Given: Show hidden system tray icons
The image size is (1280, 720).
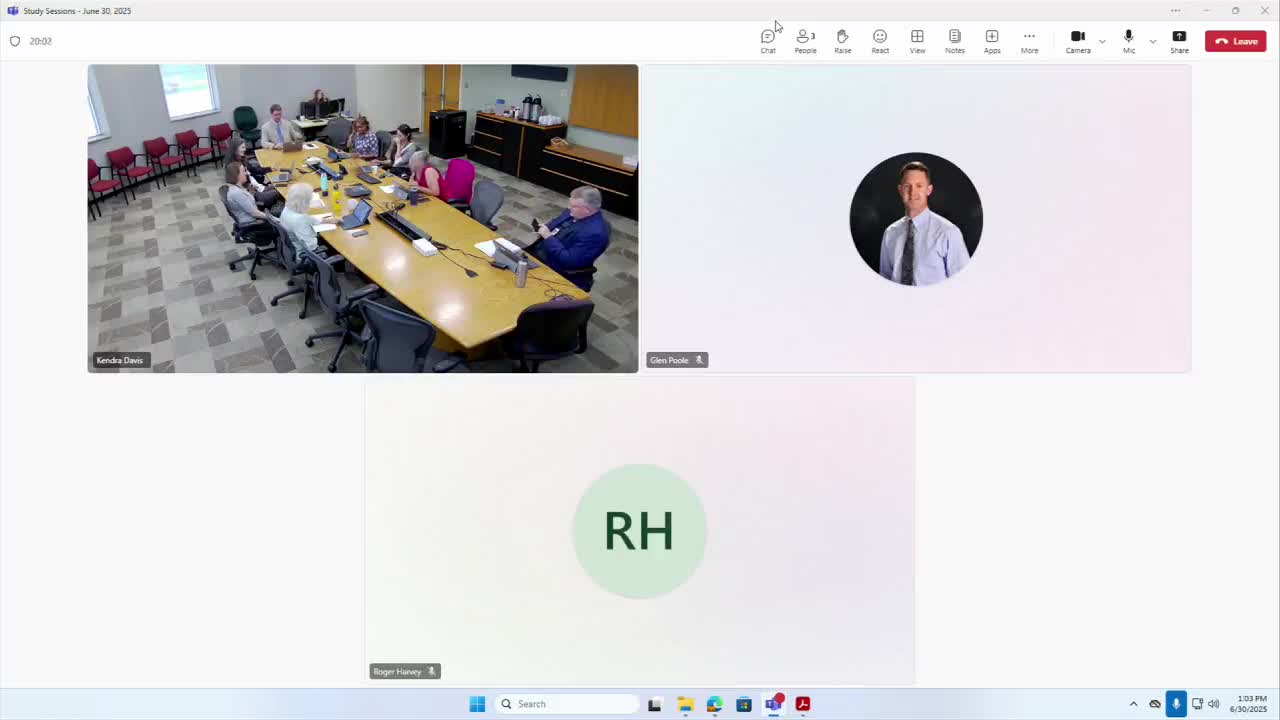Looking at the screenshot, I should click(x=1133, y=704).
